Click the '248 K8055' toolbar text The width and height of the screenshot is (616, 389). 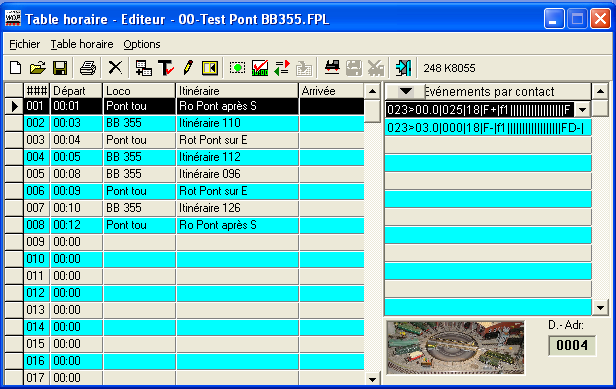tap(449, 68)
